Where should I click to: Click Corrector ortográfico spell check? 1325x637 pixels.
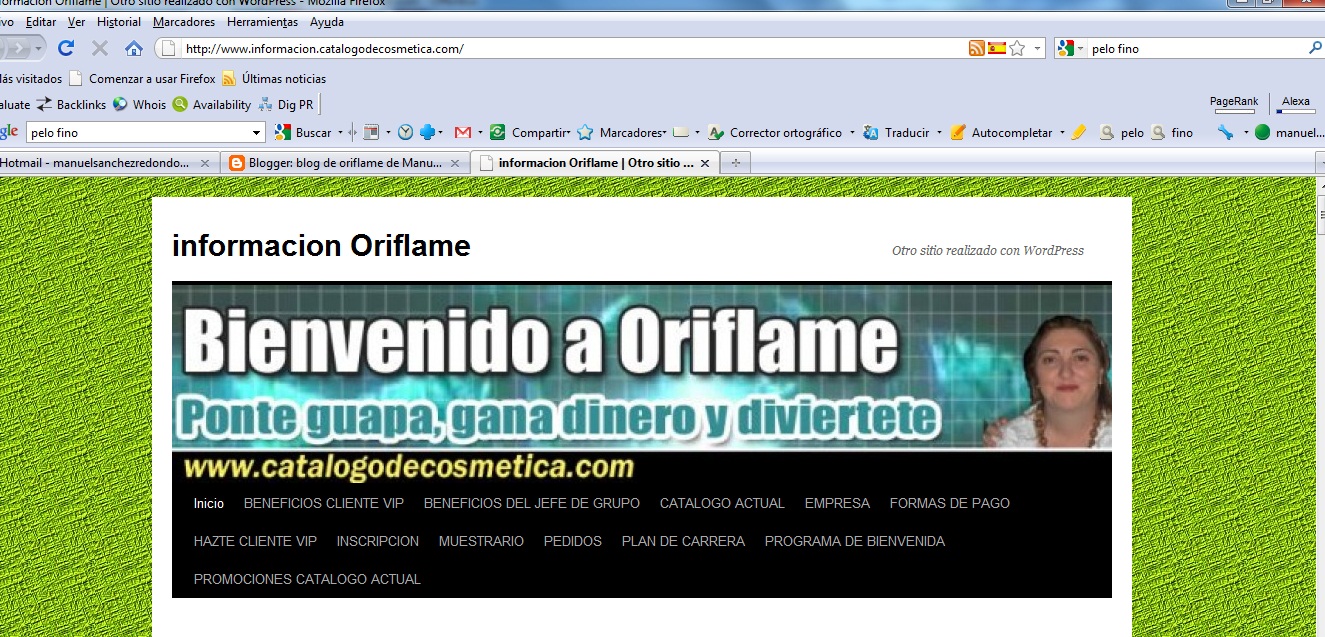tap(776, 132)
